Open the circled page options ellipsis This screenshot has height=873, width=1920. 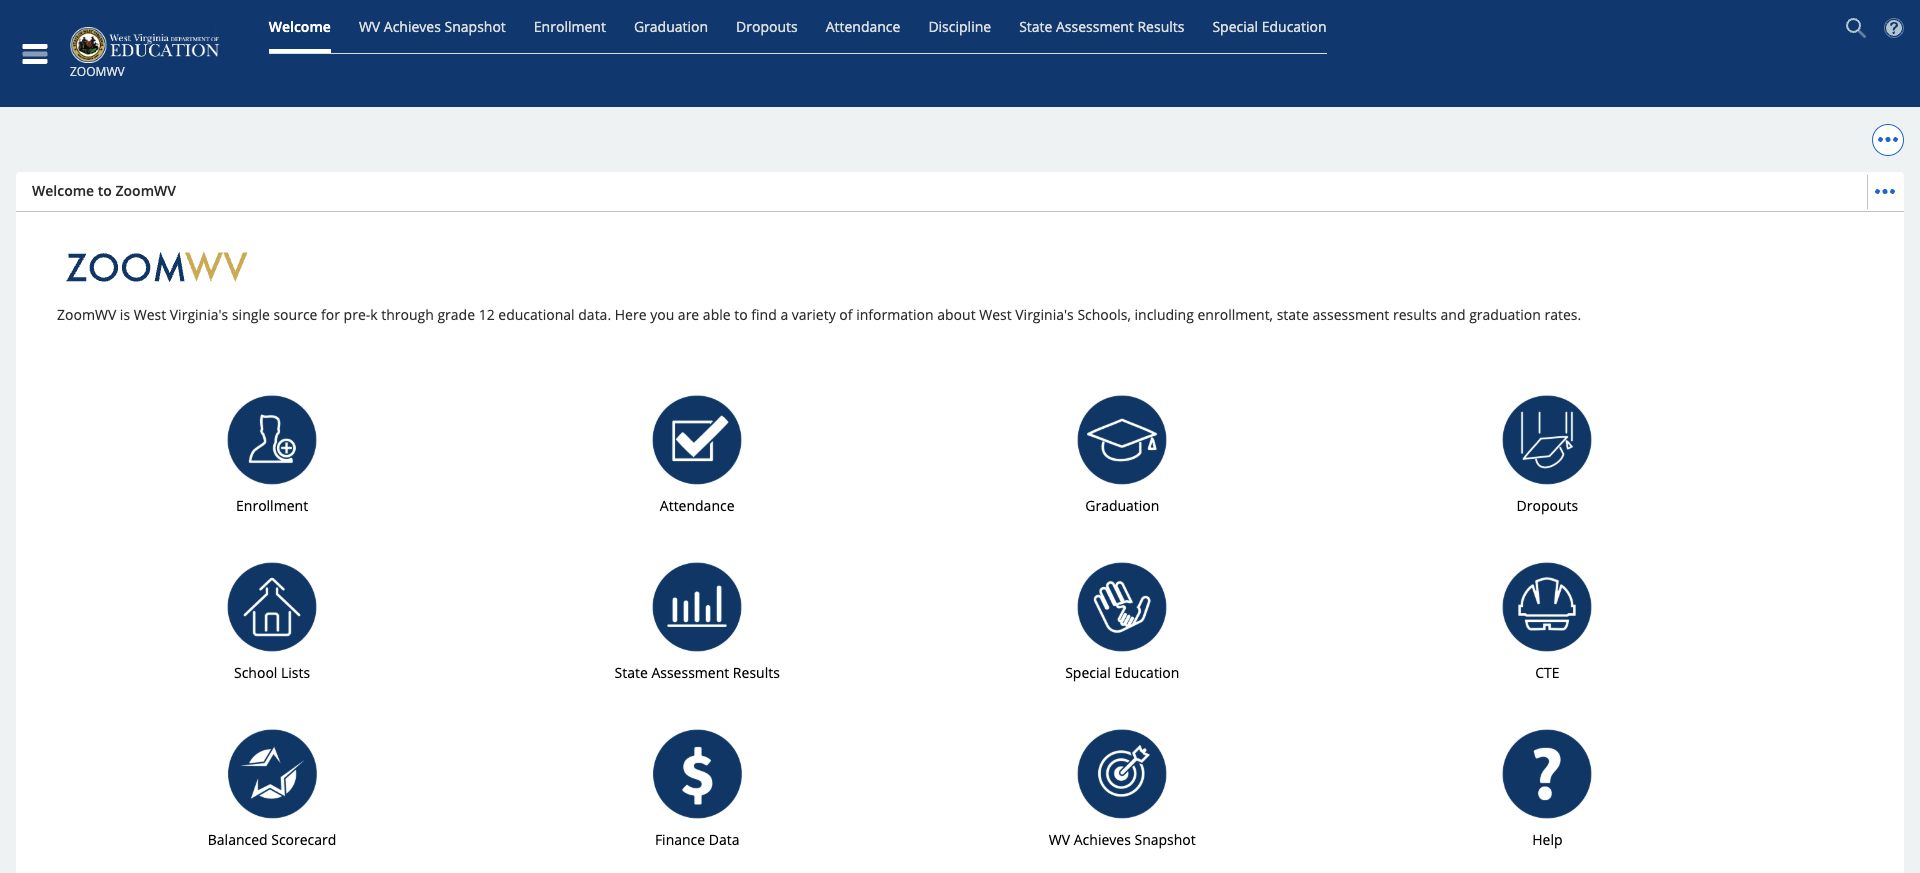point(1888,140)
